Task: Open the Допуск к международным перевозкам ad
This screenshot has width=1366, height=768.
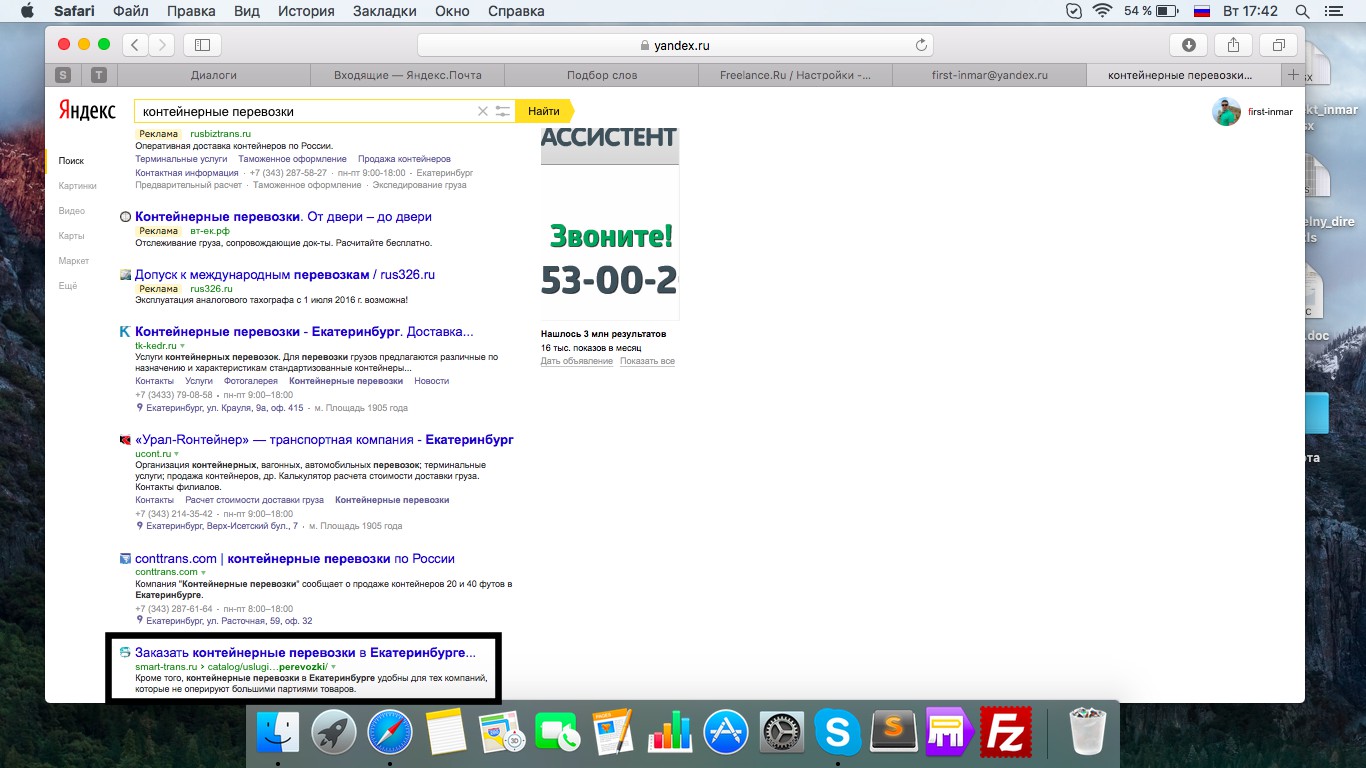Action: click(285, 275)
